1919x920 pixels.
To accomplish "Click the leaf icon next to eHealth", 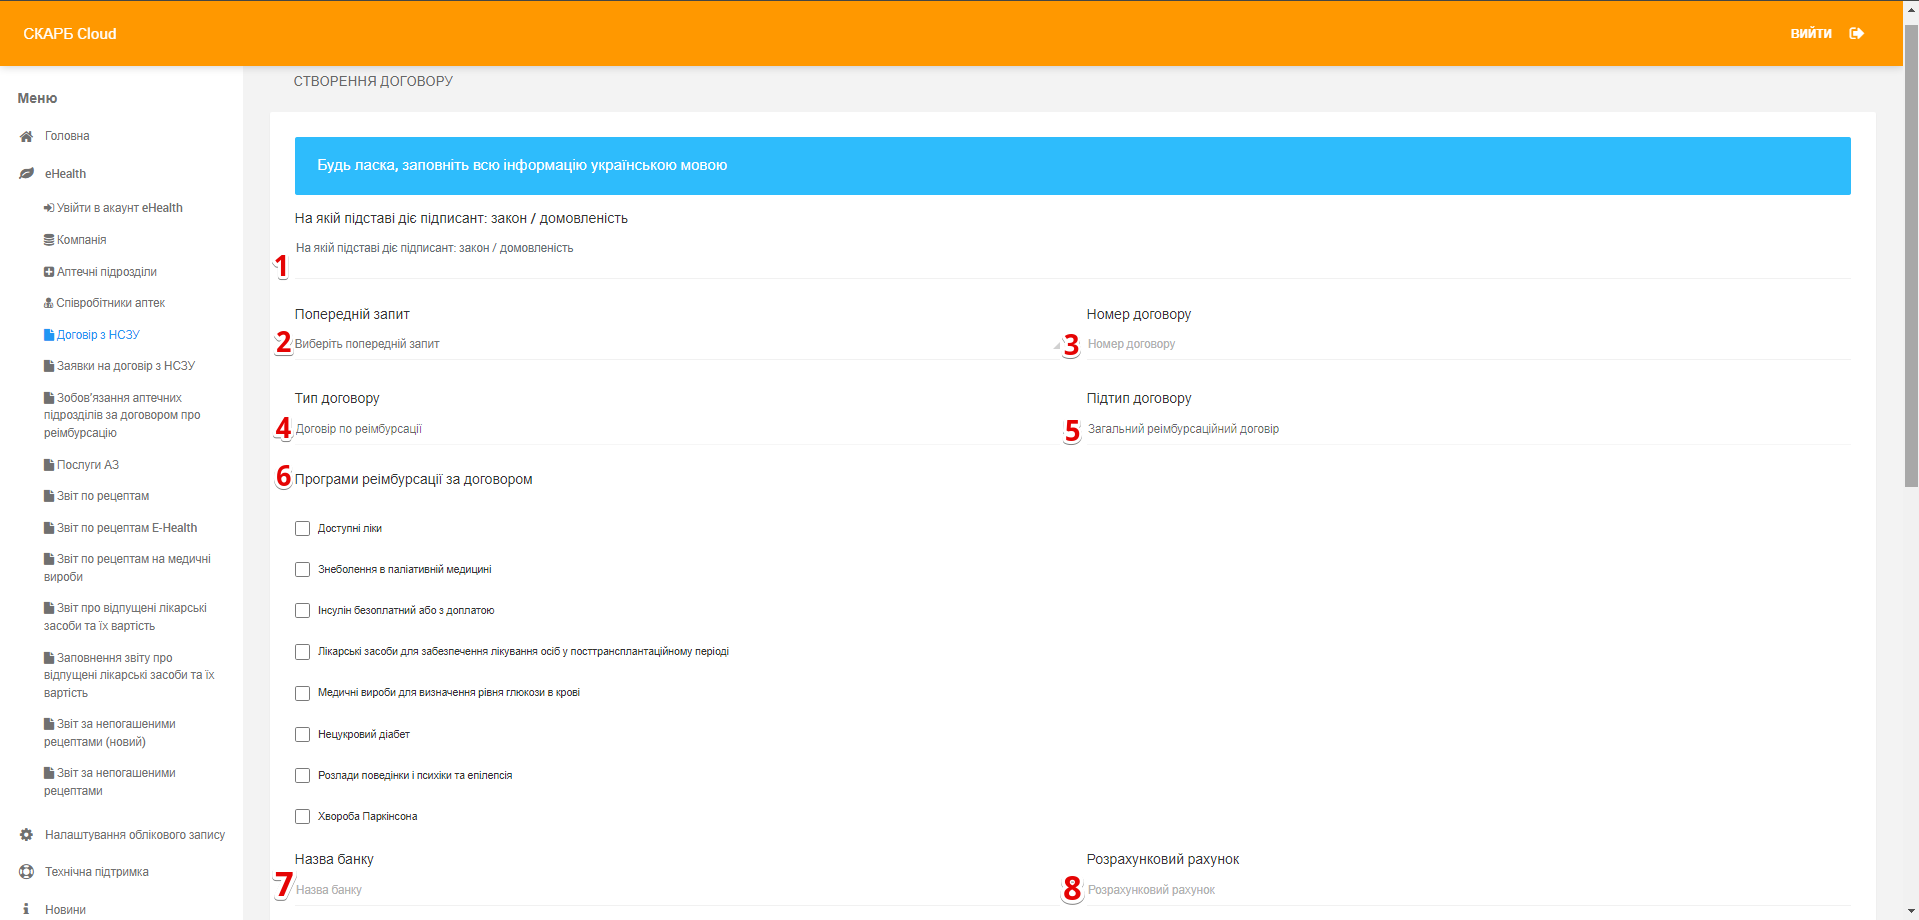I will 27,174.
